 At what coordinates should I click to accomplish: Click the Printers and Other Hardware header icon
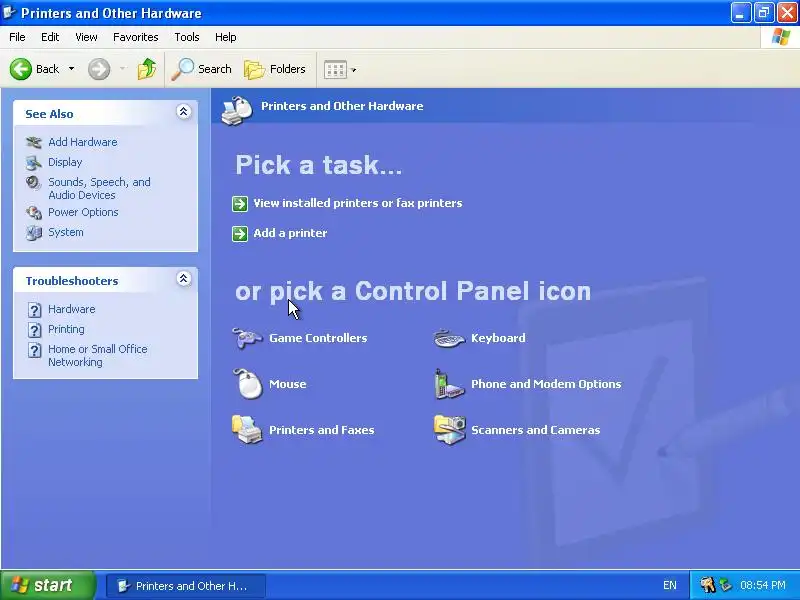point(237,110)
